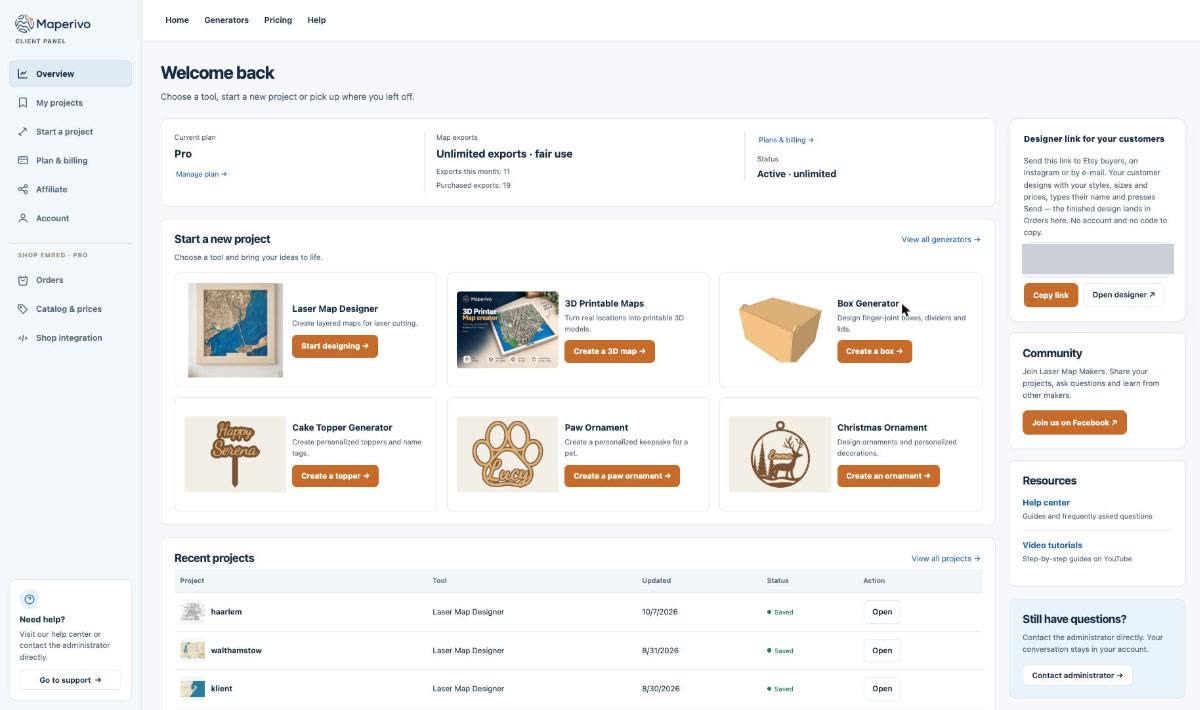Open the Video tutorials link
This screenshot has height=710, width=1200.
(1052, 545)
